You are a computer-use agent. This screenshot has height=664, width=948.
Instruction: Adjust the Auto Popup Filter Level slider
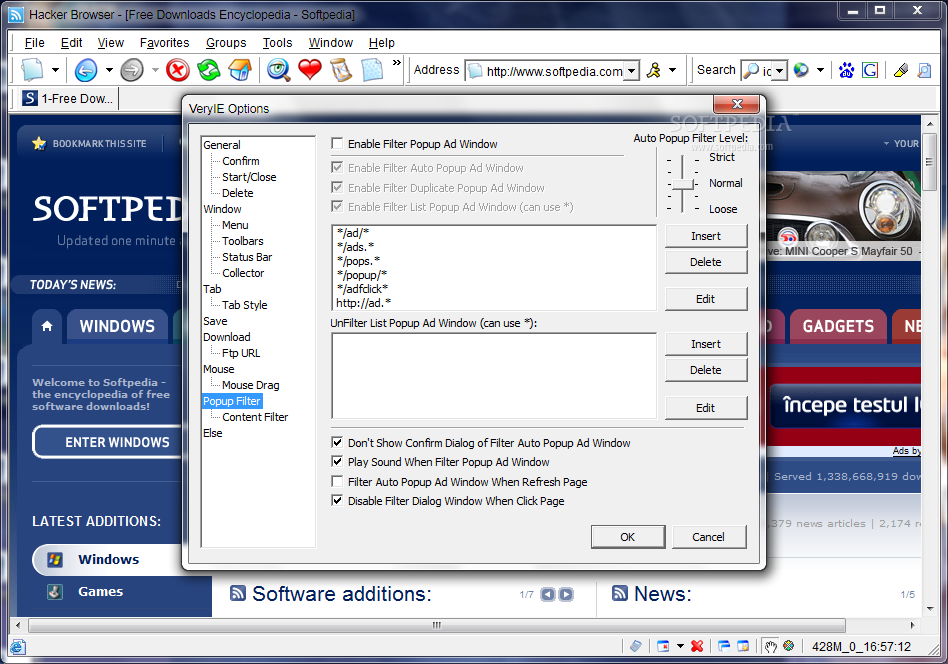point(683,183)
